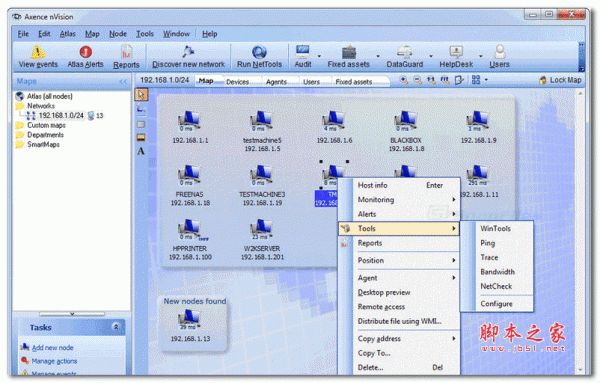Click Add new node link

(52, 347)
